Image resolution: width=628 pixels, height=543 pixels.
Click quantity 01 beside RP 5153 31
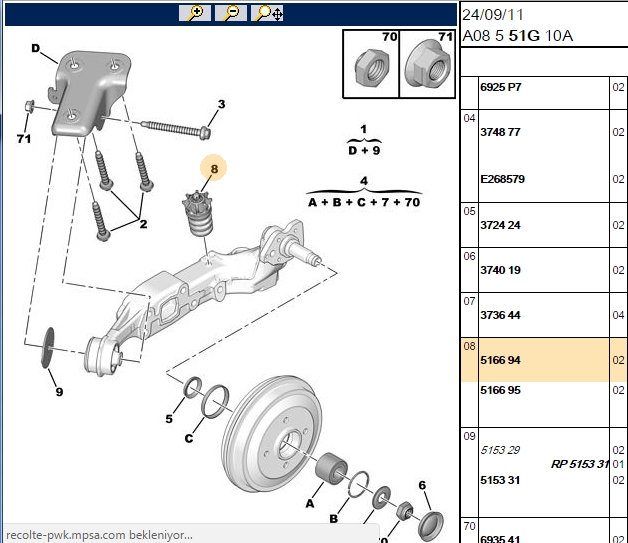pos(618,464)
